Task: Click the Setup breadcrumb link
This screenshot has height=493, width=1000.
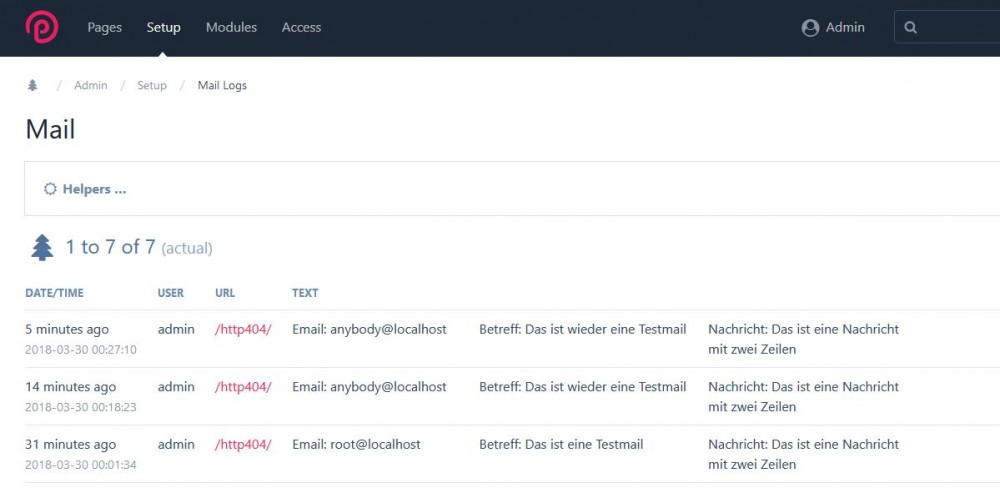Action: click(152, 86)
